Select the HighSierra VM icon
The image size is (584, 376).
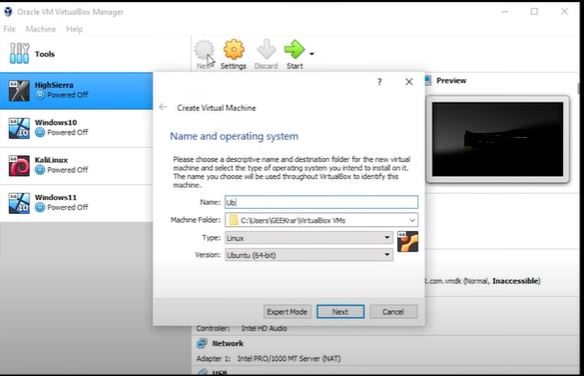(19, 91)
